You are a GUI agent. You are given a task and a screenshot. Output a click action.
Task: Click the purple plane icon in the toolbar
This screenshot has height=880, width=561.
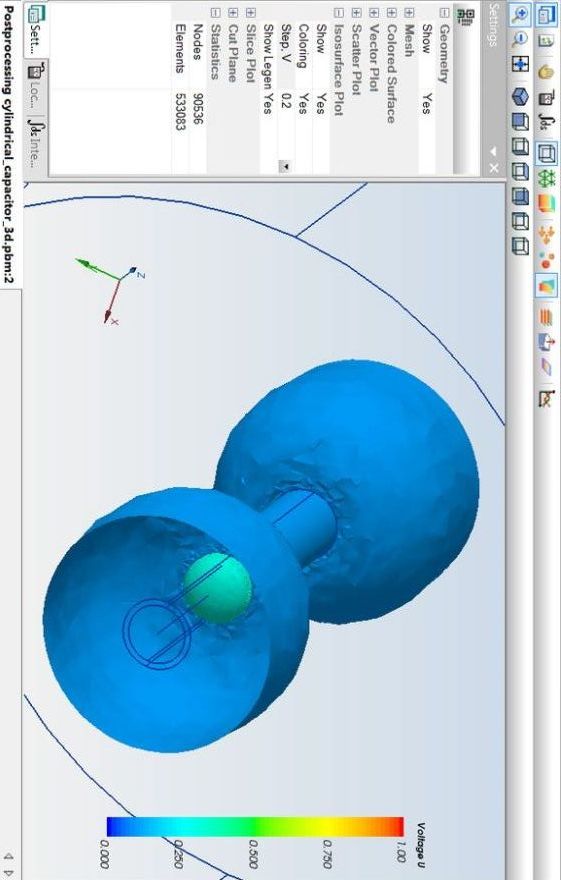(546, 368)
